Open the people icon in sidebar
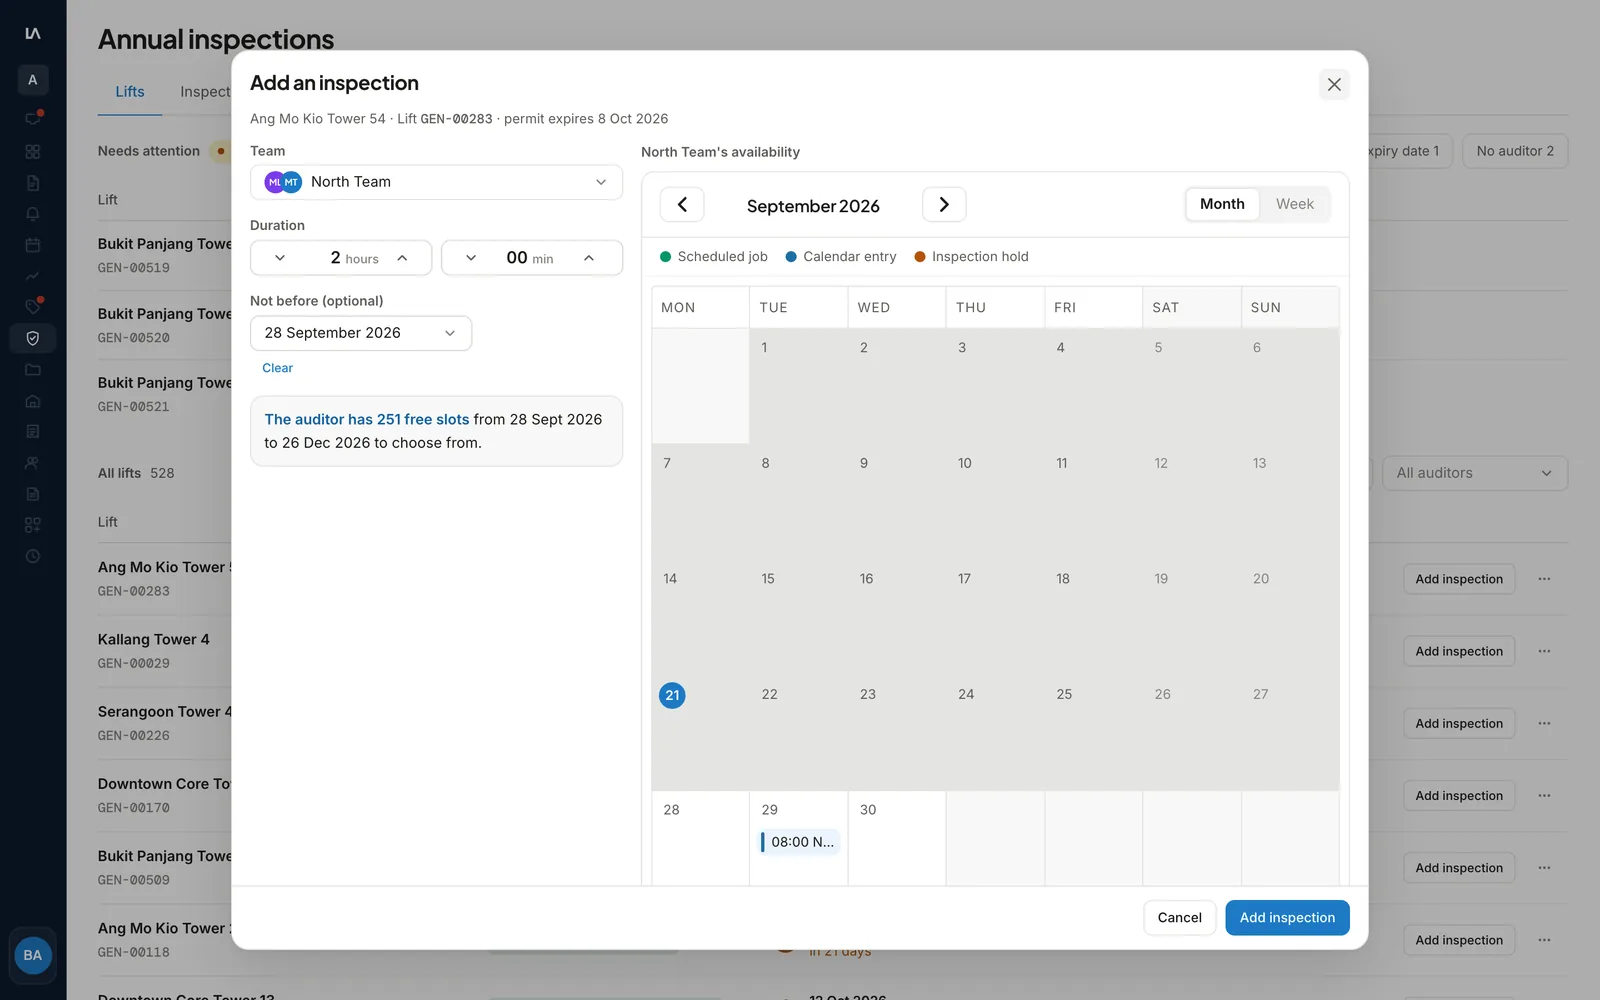The image size is (1600, 1000). [32, 463]
